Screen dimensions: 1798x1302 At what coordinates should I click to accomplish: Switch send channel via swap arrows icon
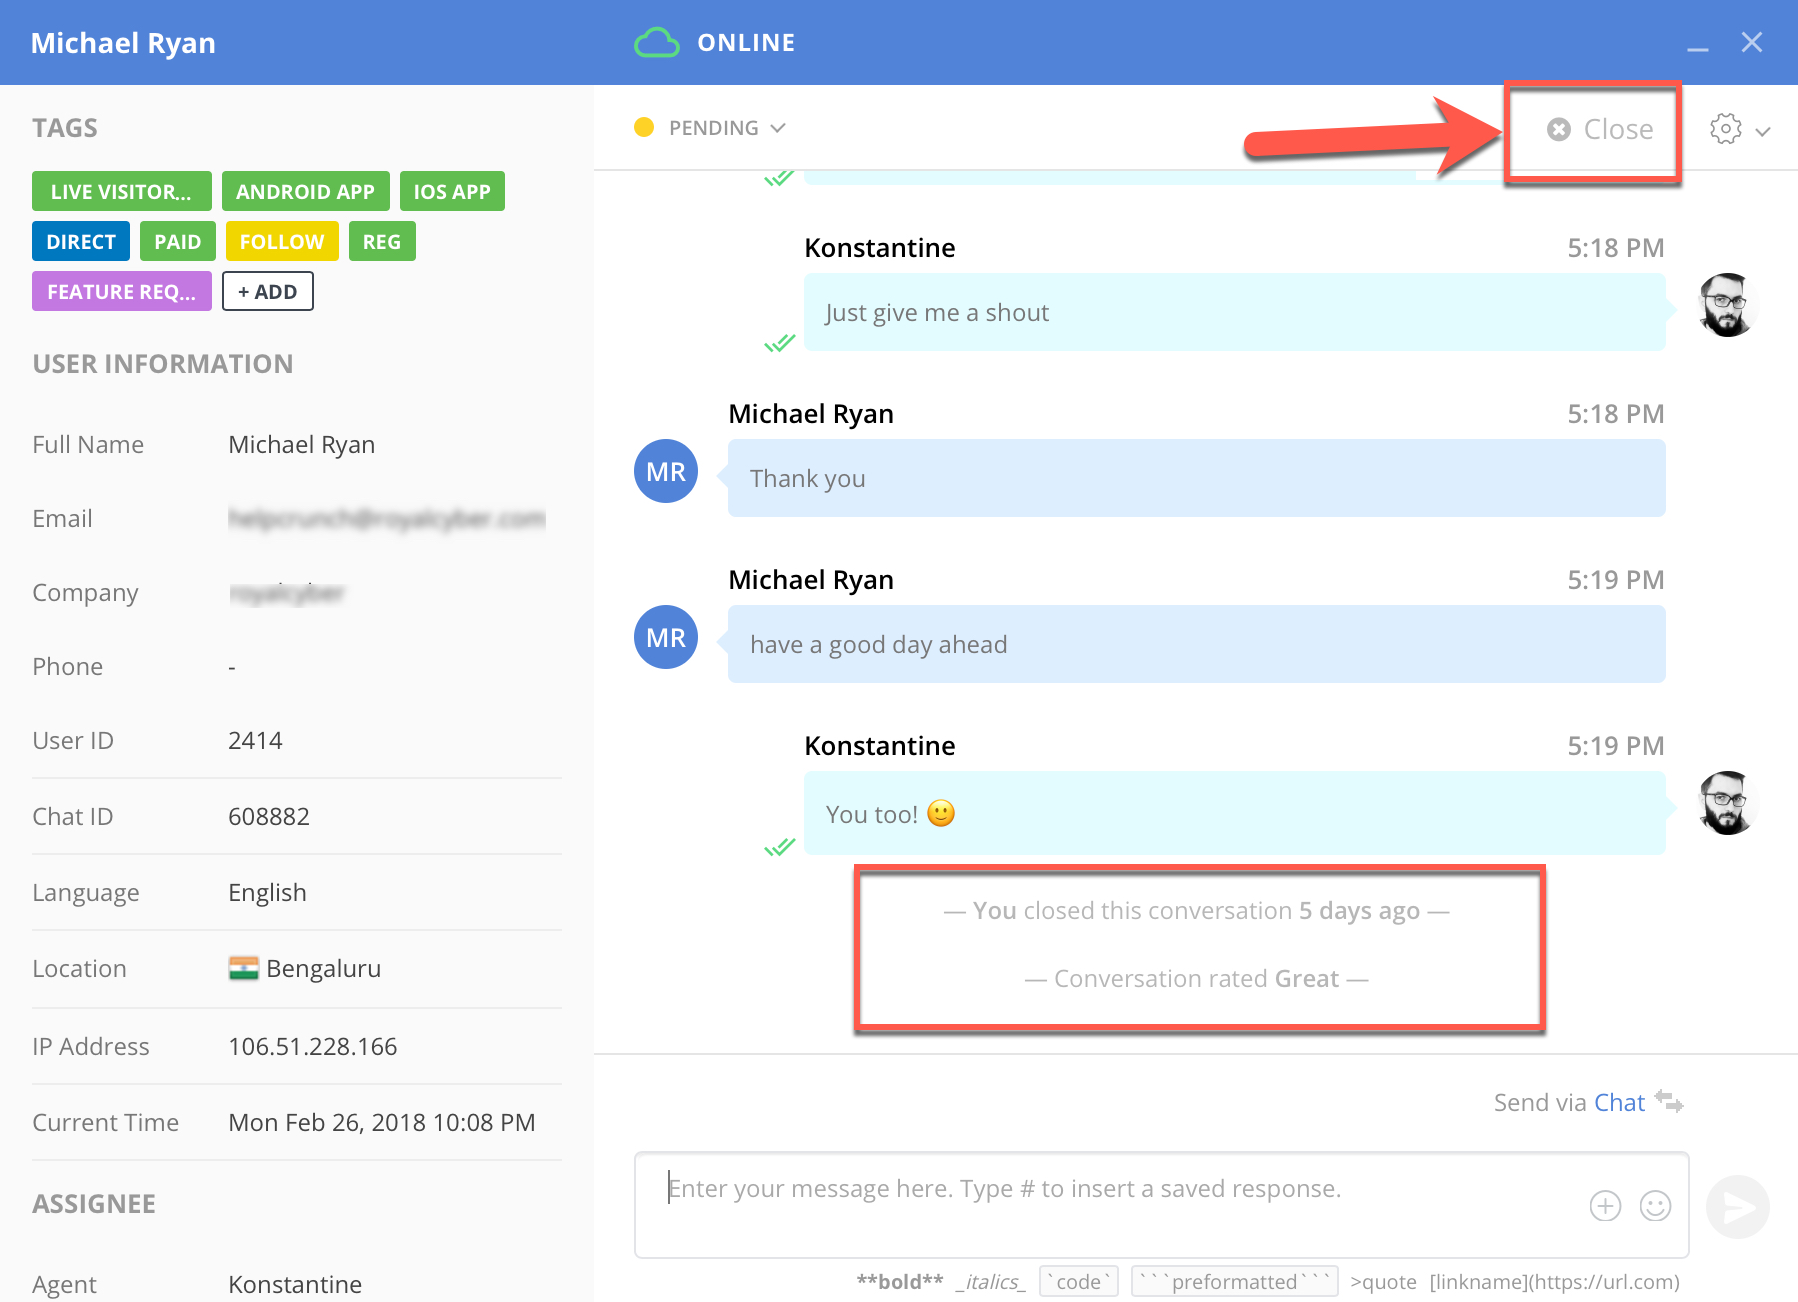pos(1669,1101)
